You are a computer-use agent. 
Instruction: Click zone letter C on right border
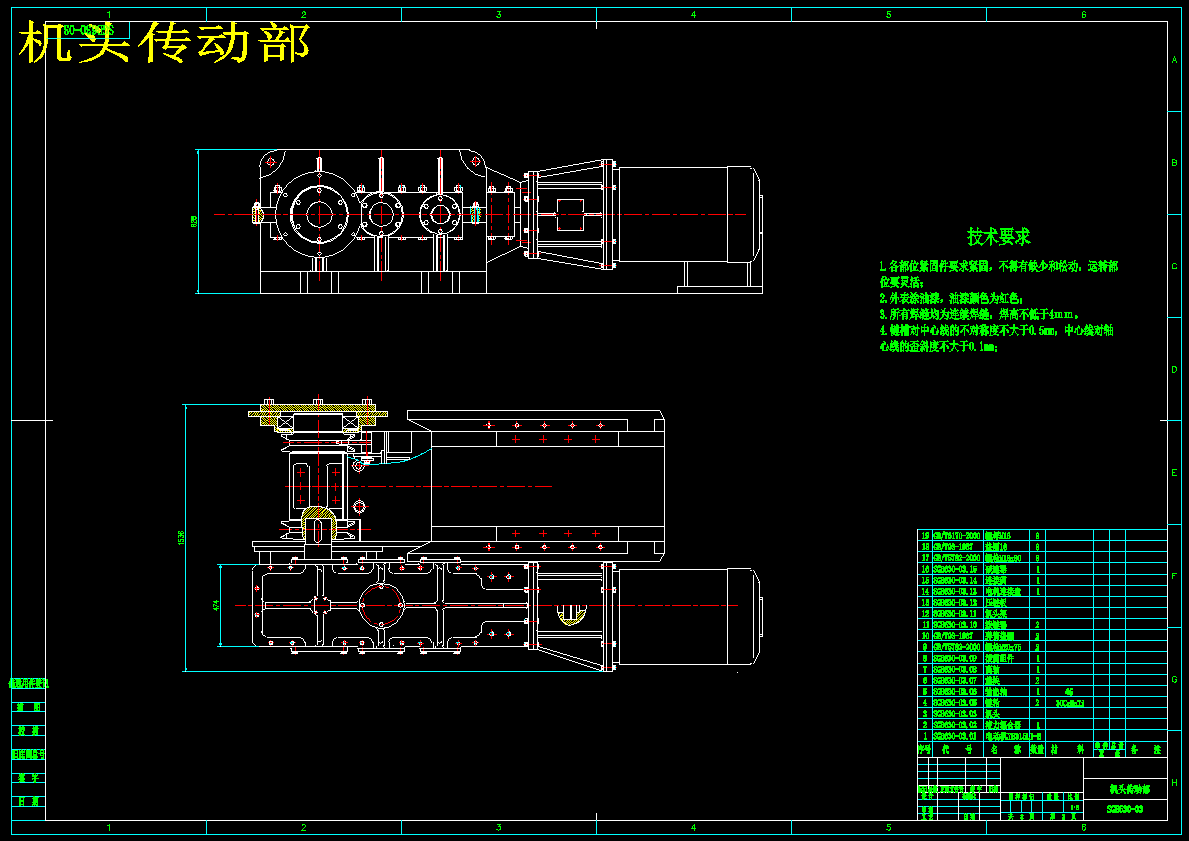[x=1175, y=266]
